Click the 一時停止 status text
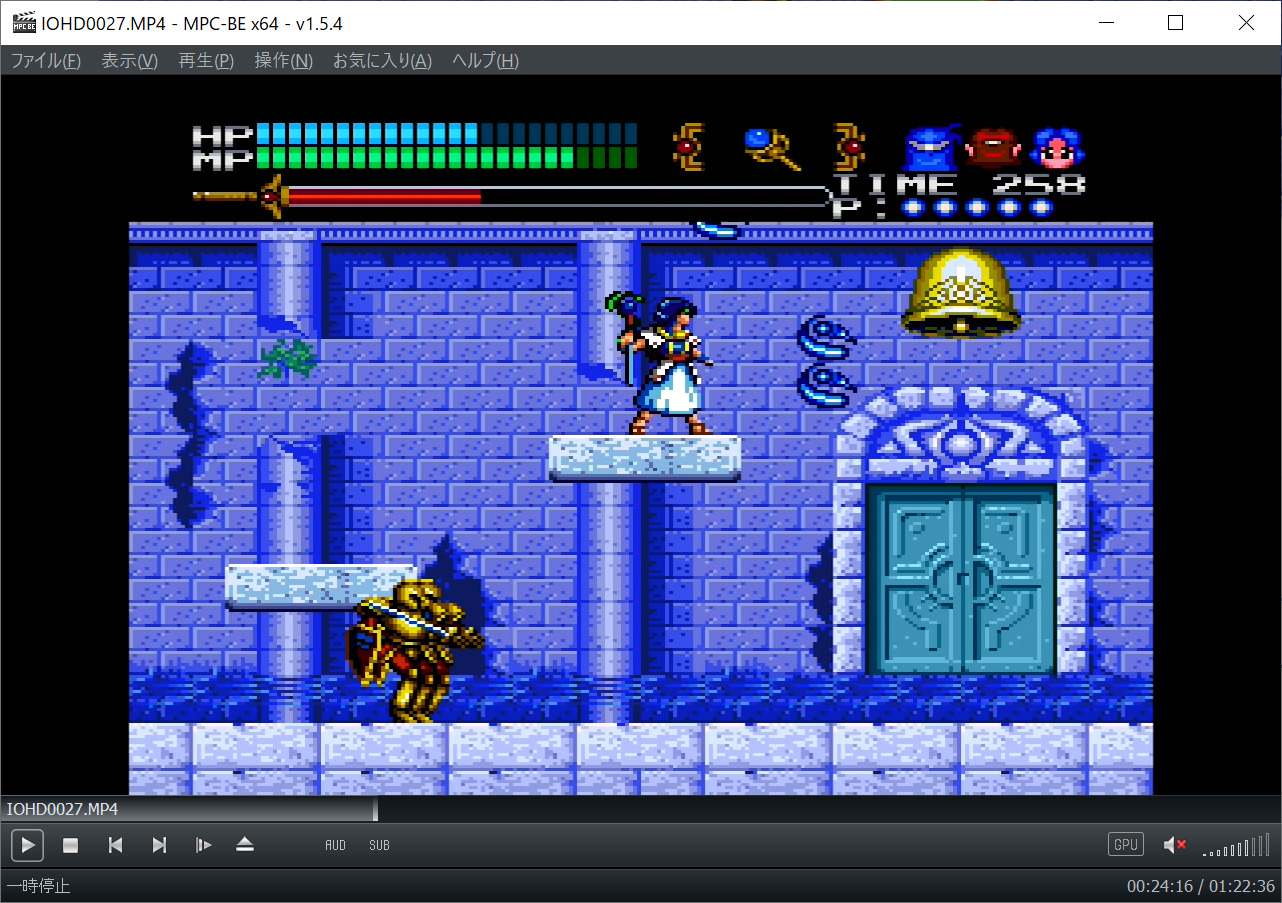 (38, 886)
